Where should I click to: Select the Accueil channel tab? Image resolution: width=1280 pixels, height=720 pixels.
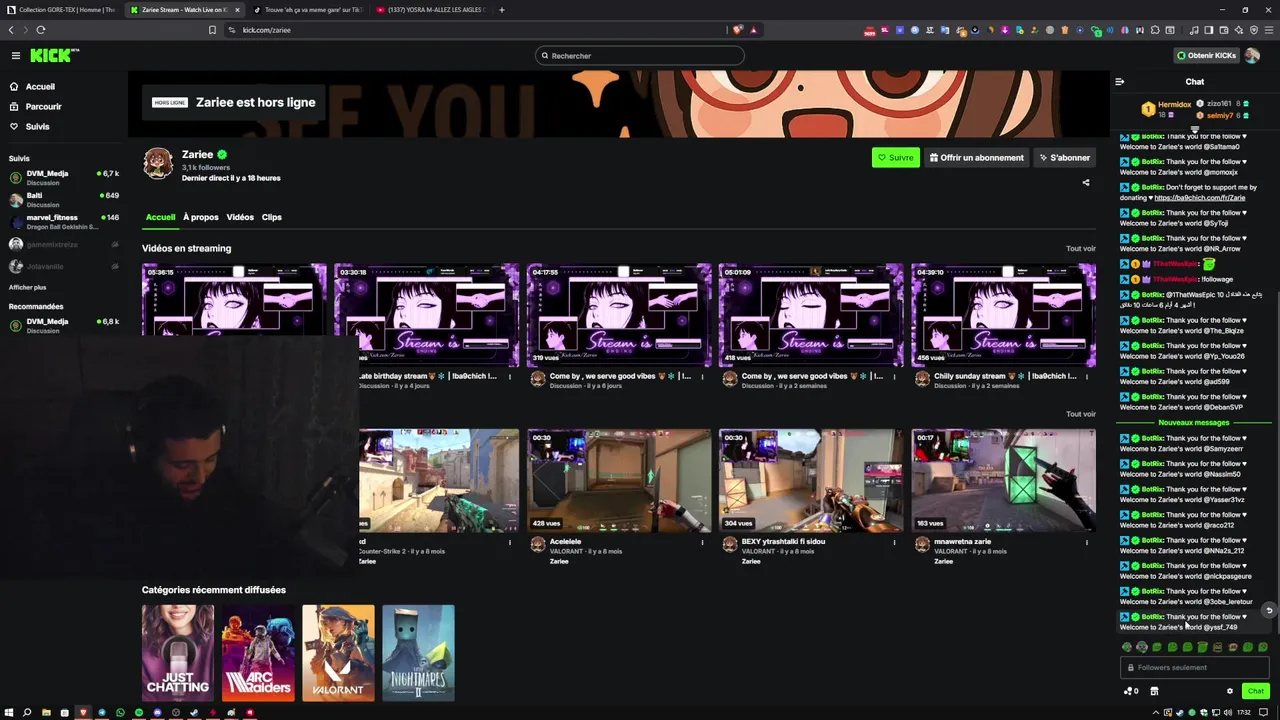[x=160, y=217]
